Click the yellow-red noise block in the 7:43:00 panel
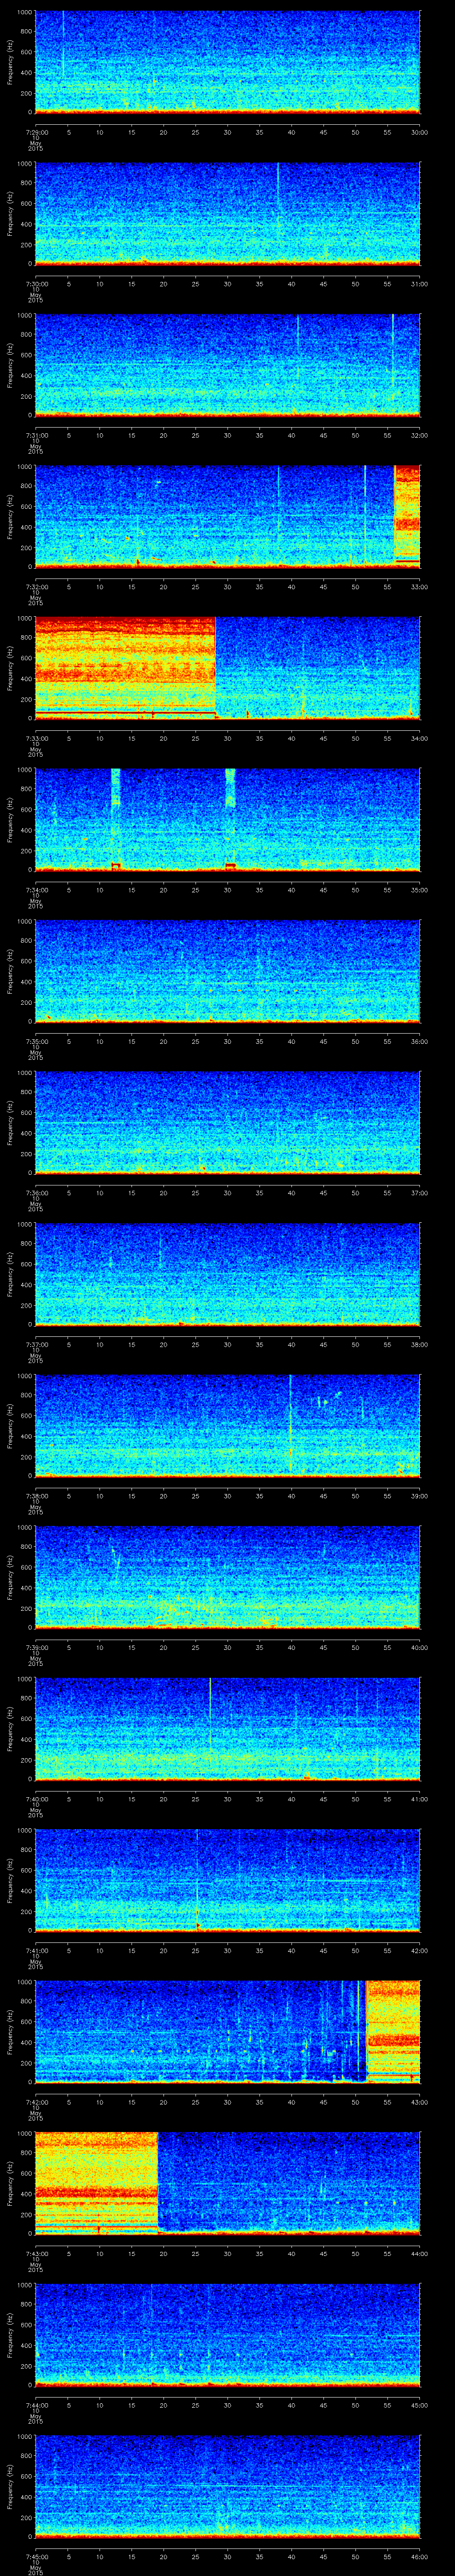 click(96, 2183)
